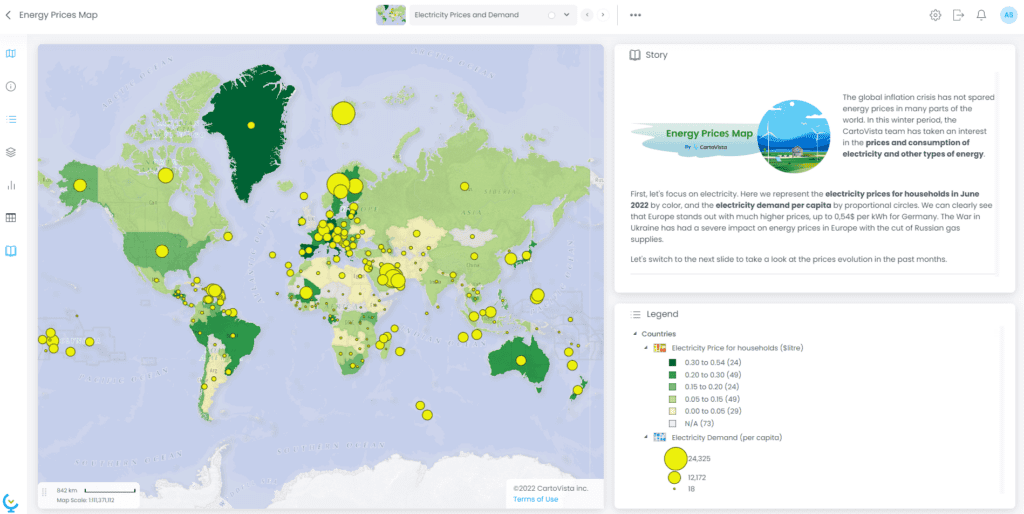Click 'Electricity Price for households ($litre)' label
Image resolution: width=1024 pixels, height=514 pixels.
coord(737,348)
